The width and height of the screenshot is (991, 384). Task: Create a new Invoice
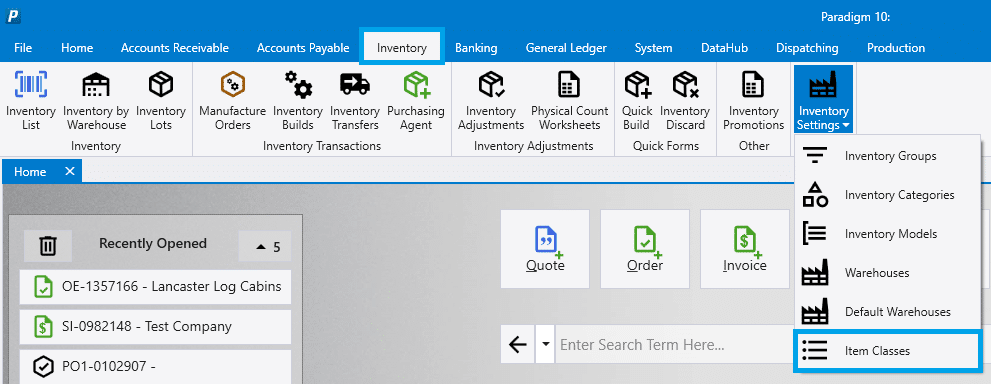point(745,249)
